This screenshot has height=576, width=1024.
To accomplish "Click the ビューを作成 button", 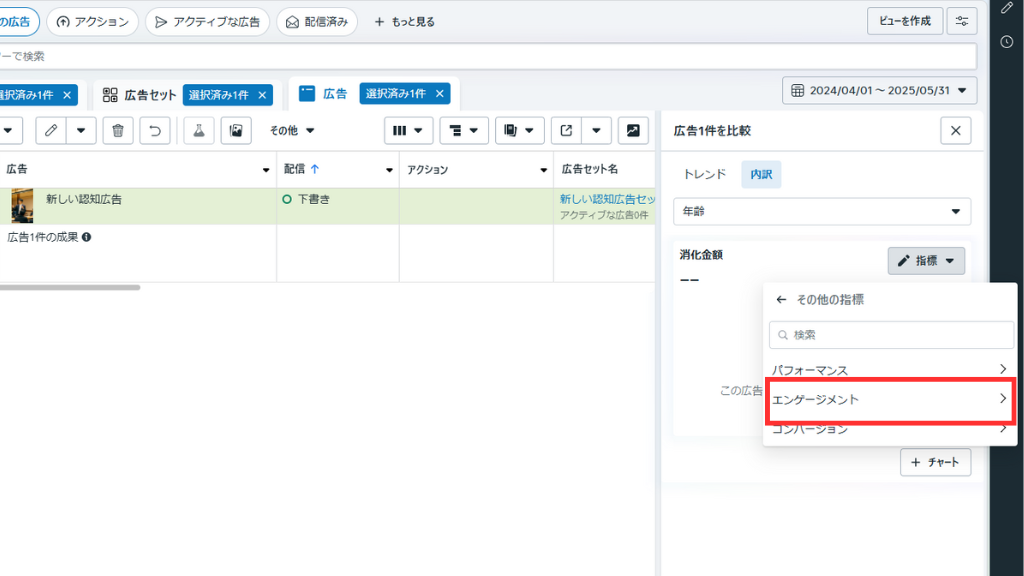I will point(905,21).
